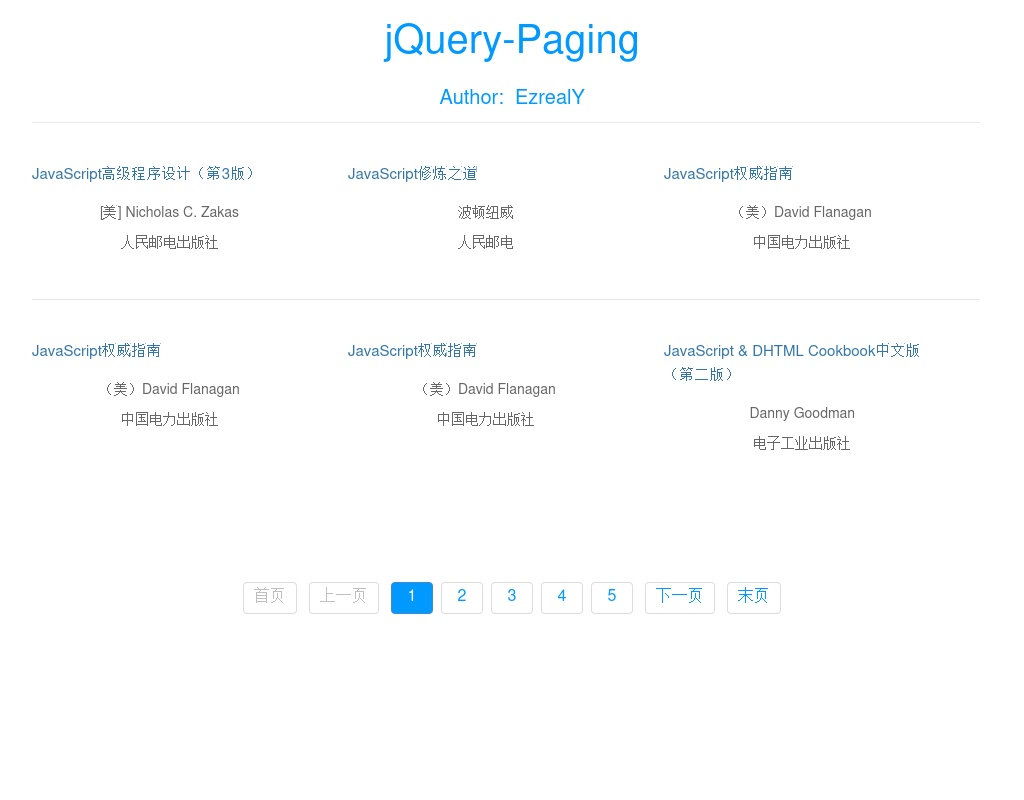Jump to page 2

461,597
